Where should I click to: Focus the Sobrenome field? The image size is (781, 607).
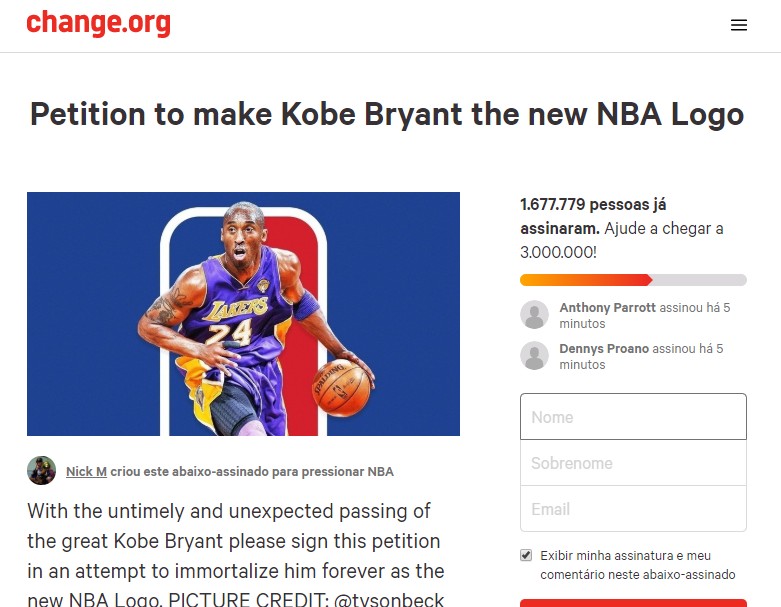pyautogui.click(x=633, y=463)
